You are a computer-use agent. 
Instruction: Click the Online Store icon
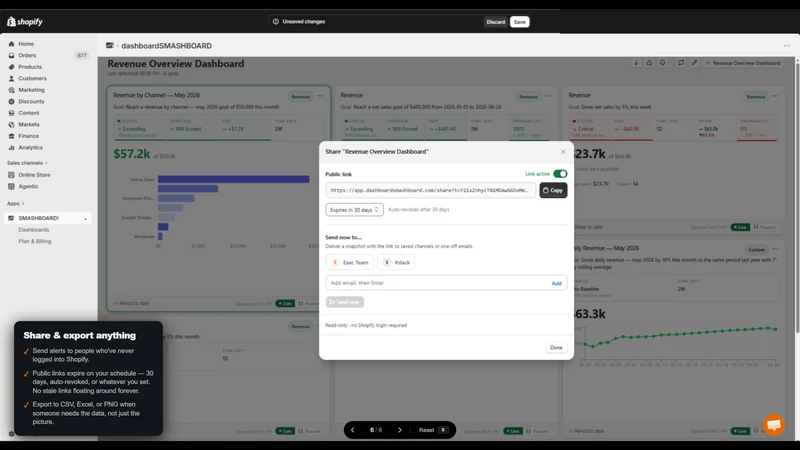pyautogui.click(x=11, y=174)
